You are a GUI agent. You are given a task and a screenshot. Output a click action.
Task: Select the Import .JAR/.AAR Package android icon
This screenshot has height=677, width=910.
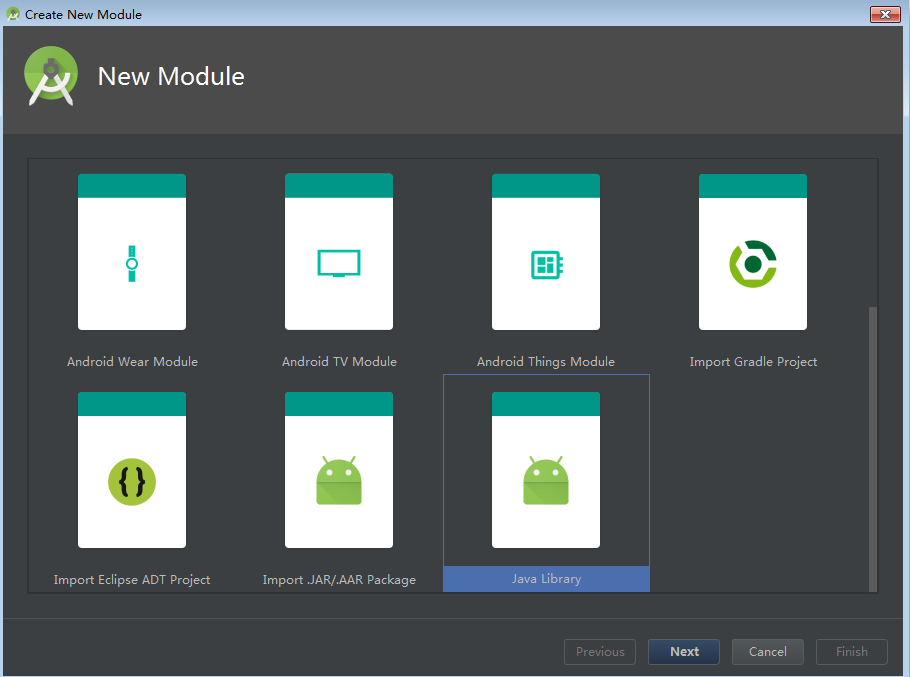[x=339, y=480]
